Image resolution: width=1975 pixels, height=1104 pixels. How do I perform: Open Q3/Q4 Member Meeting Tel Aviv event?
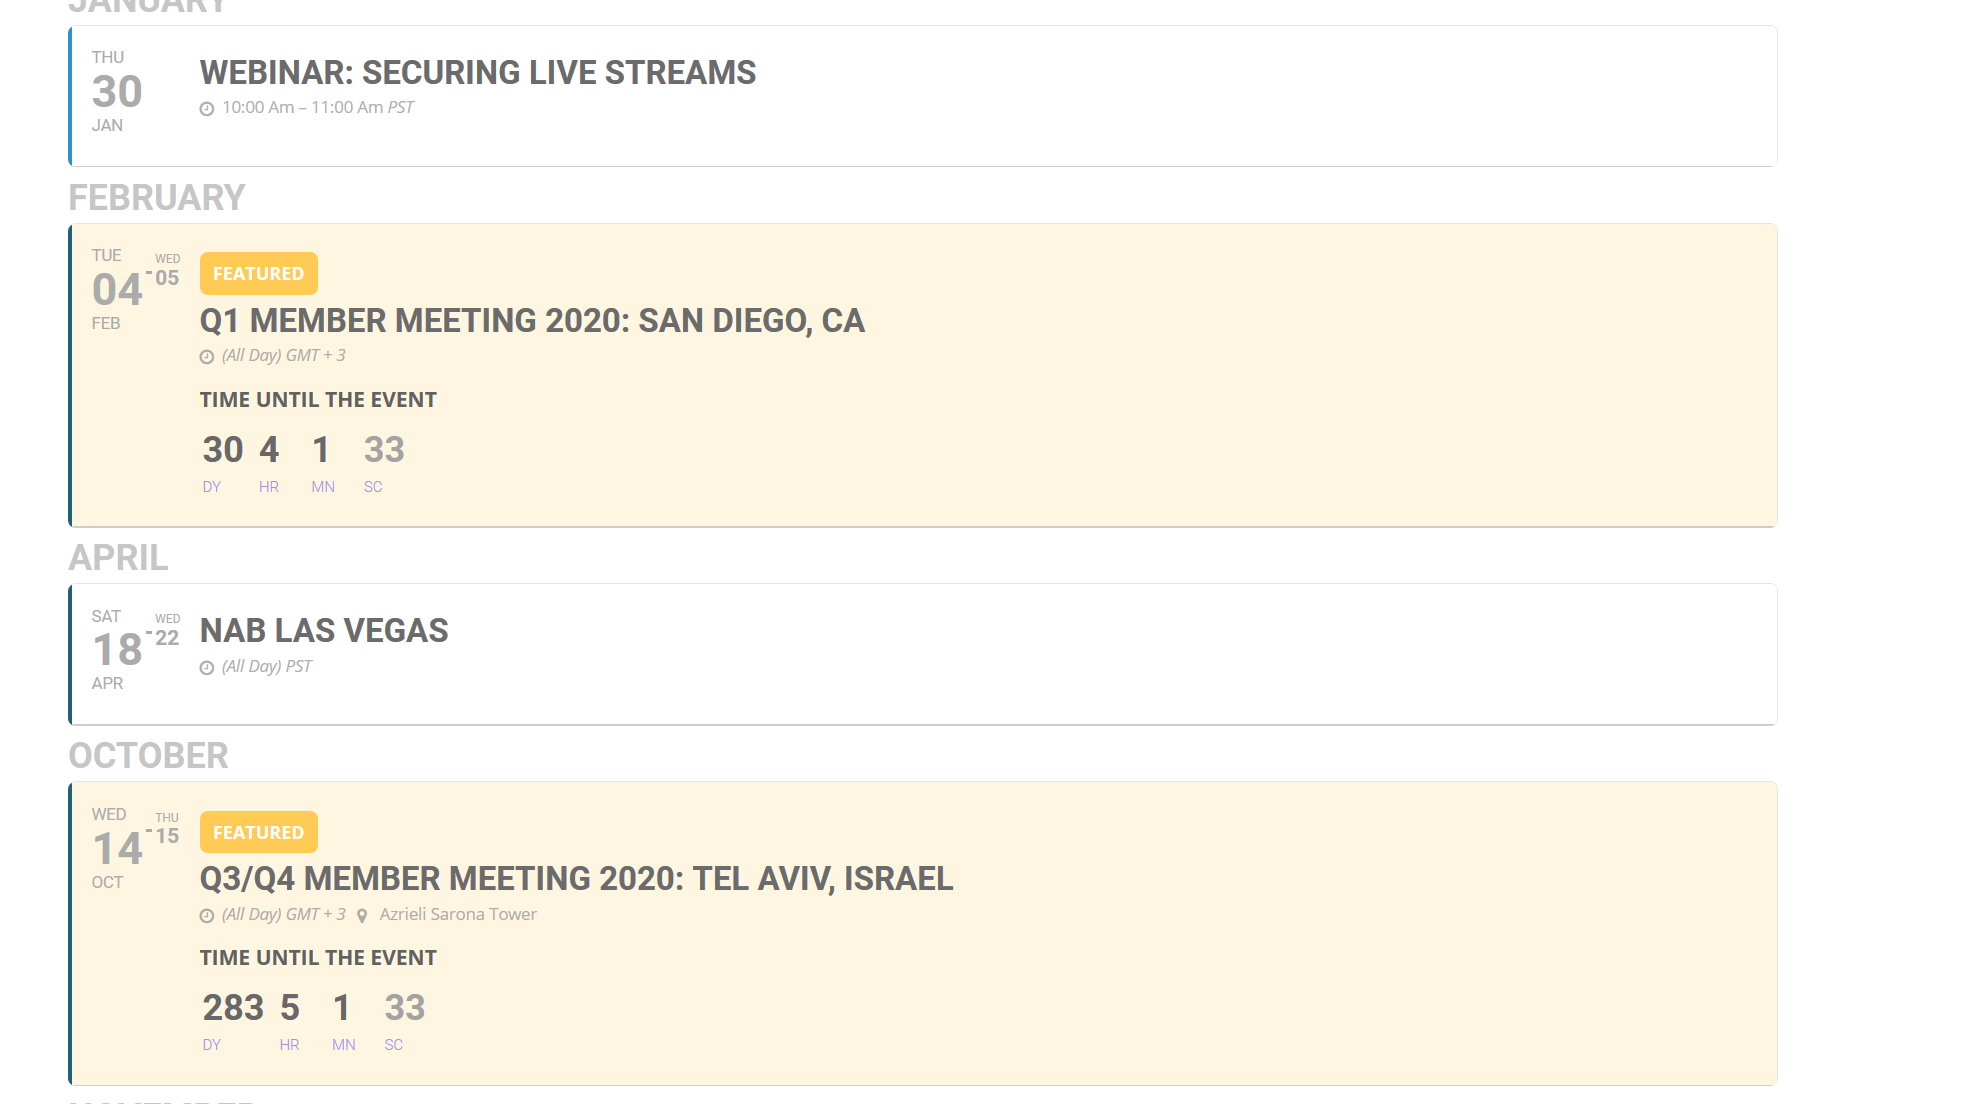click(576, 879)
